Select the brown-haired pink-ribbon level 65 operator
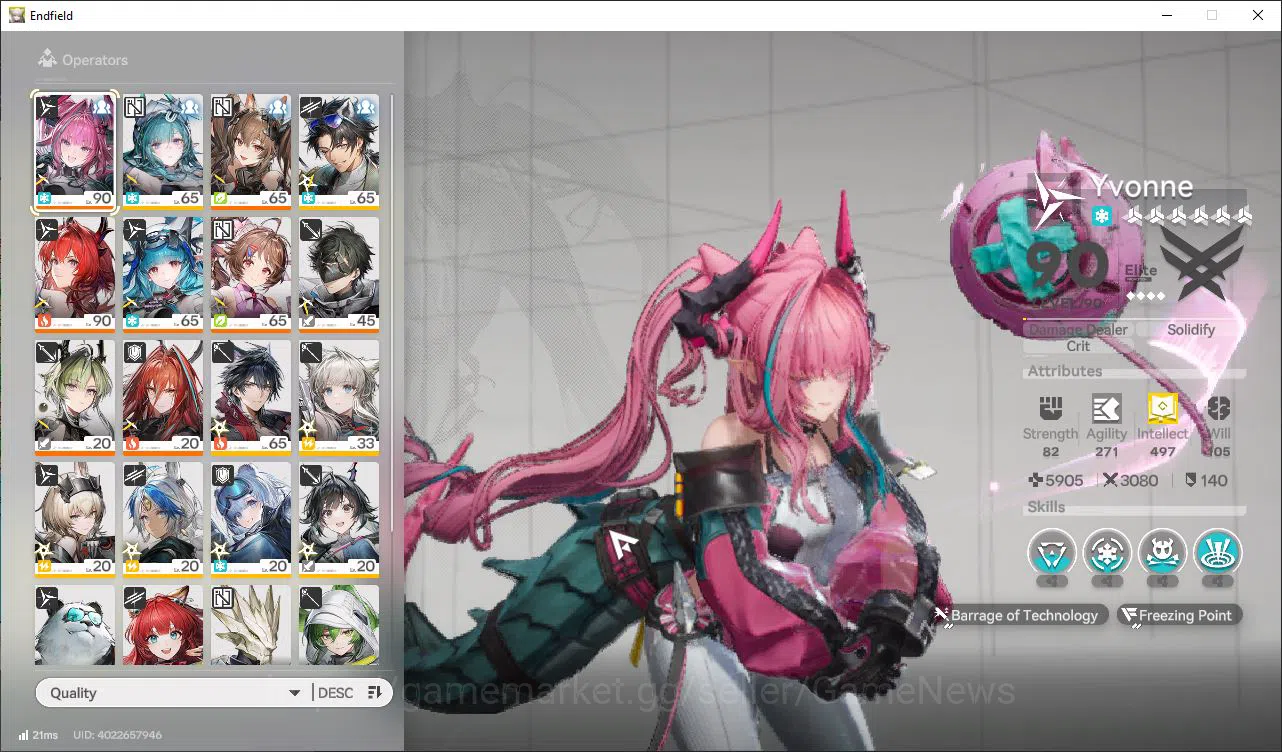Viewport: 1282px width, 752px height. (x=251, y=274)
